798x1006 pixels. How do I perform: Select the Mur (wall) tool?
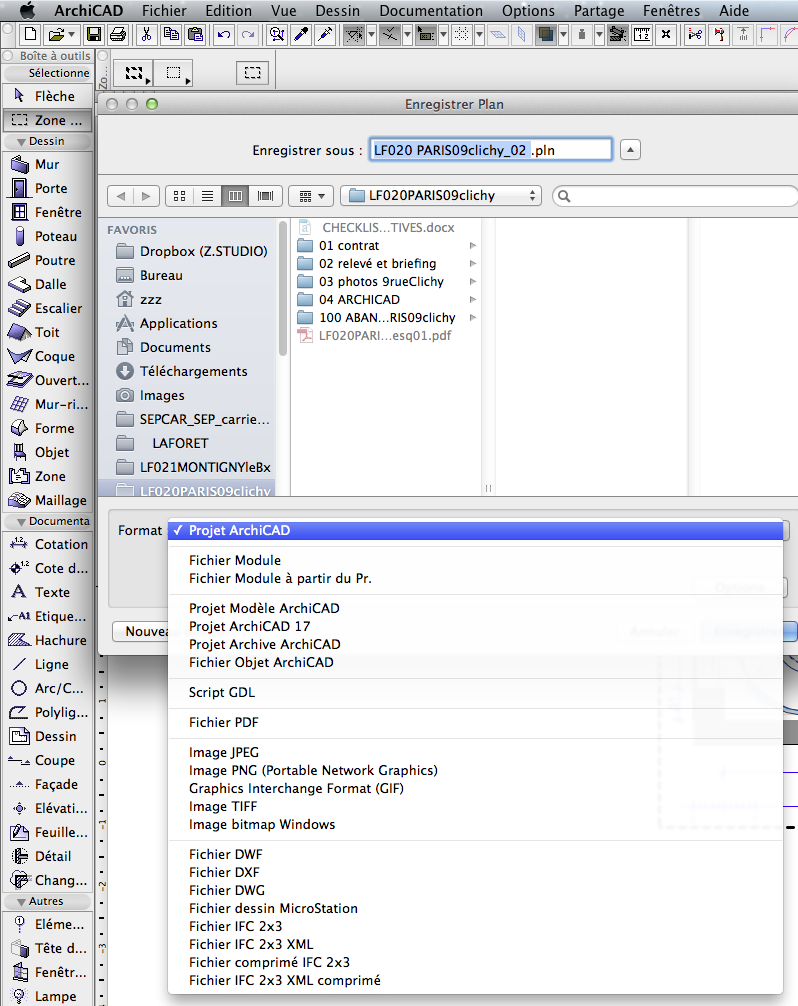tap(46, 164)
